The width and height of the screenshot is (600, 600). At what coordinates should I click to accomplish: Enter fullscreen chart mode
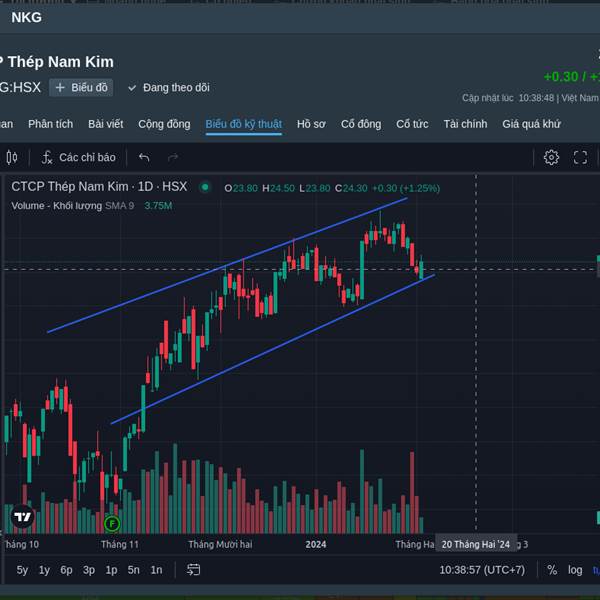pyautogui.click(x=580, y=157)
